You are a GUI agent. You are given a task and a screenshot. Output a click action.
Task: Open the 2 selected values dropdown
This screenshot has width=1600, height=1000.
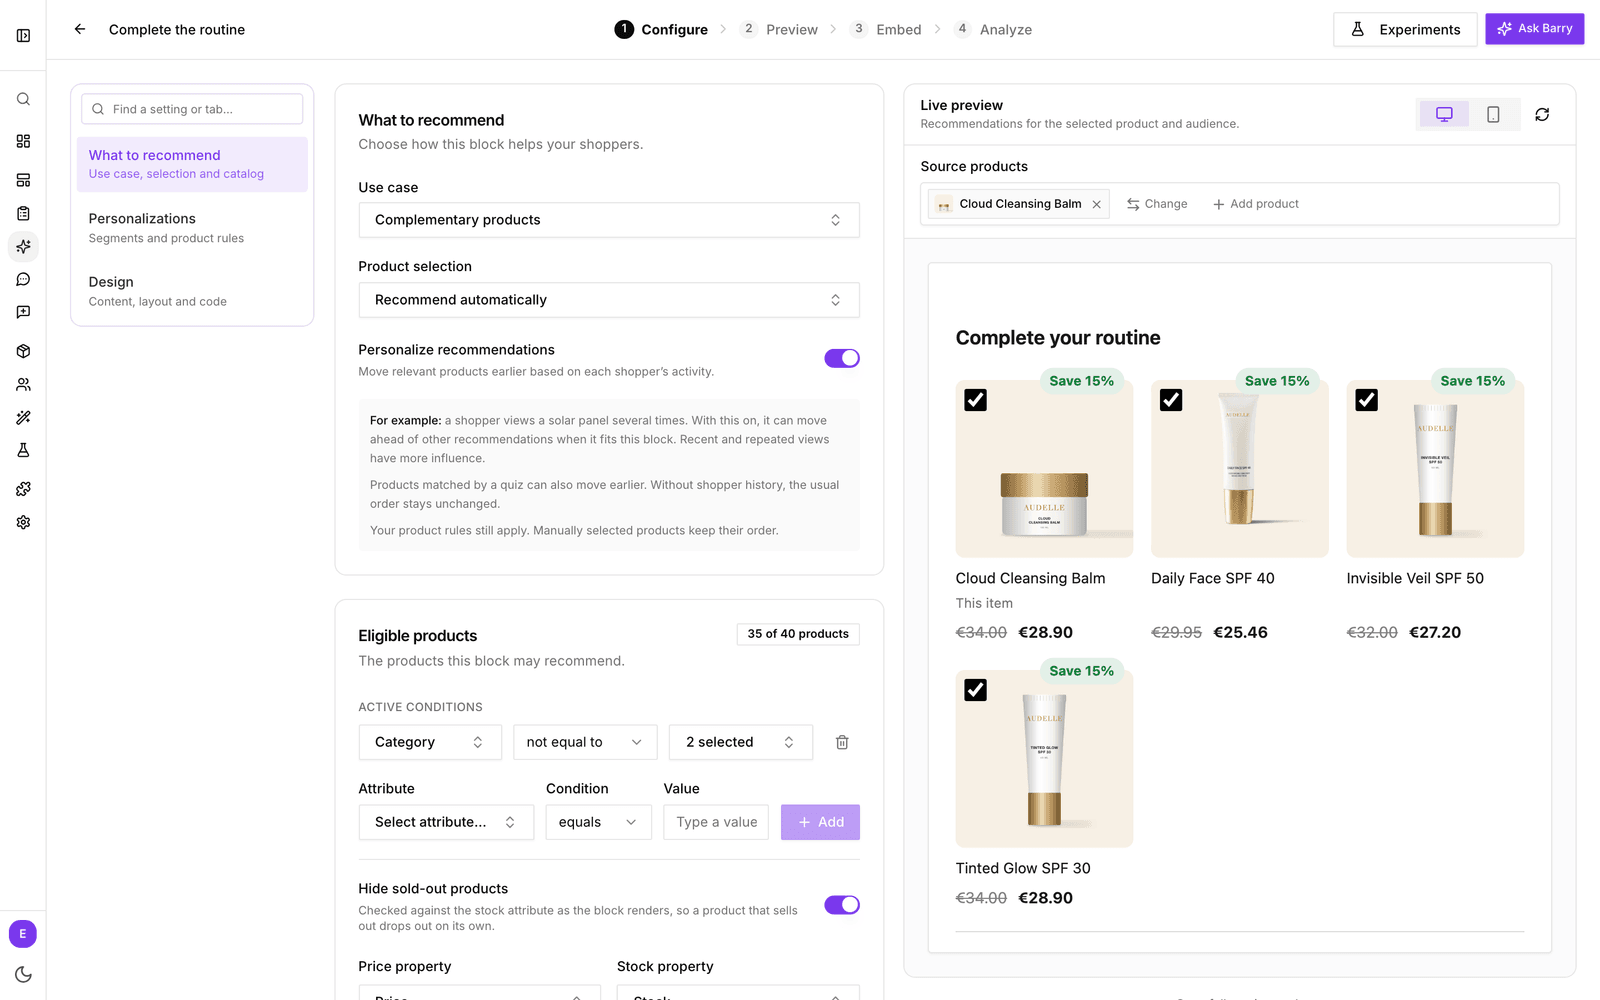pyautogui.click(x=741, y=742)
